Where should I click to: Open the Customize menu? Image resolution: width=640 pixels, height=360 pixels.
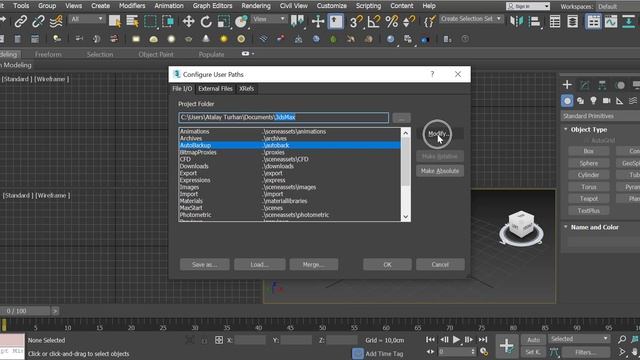(331, 6)
